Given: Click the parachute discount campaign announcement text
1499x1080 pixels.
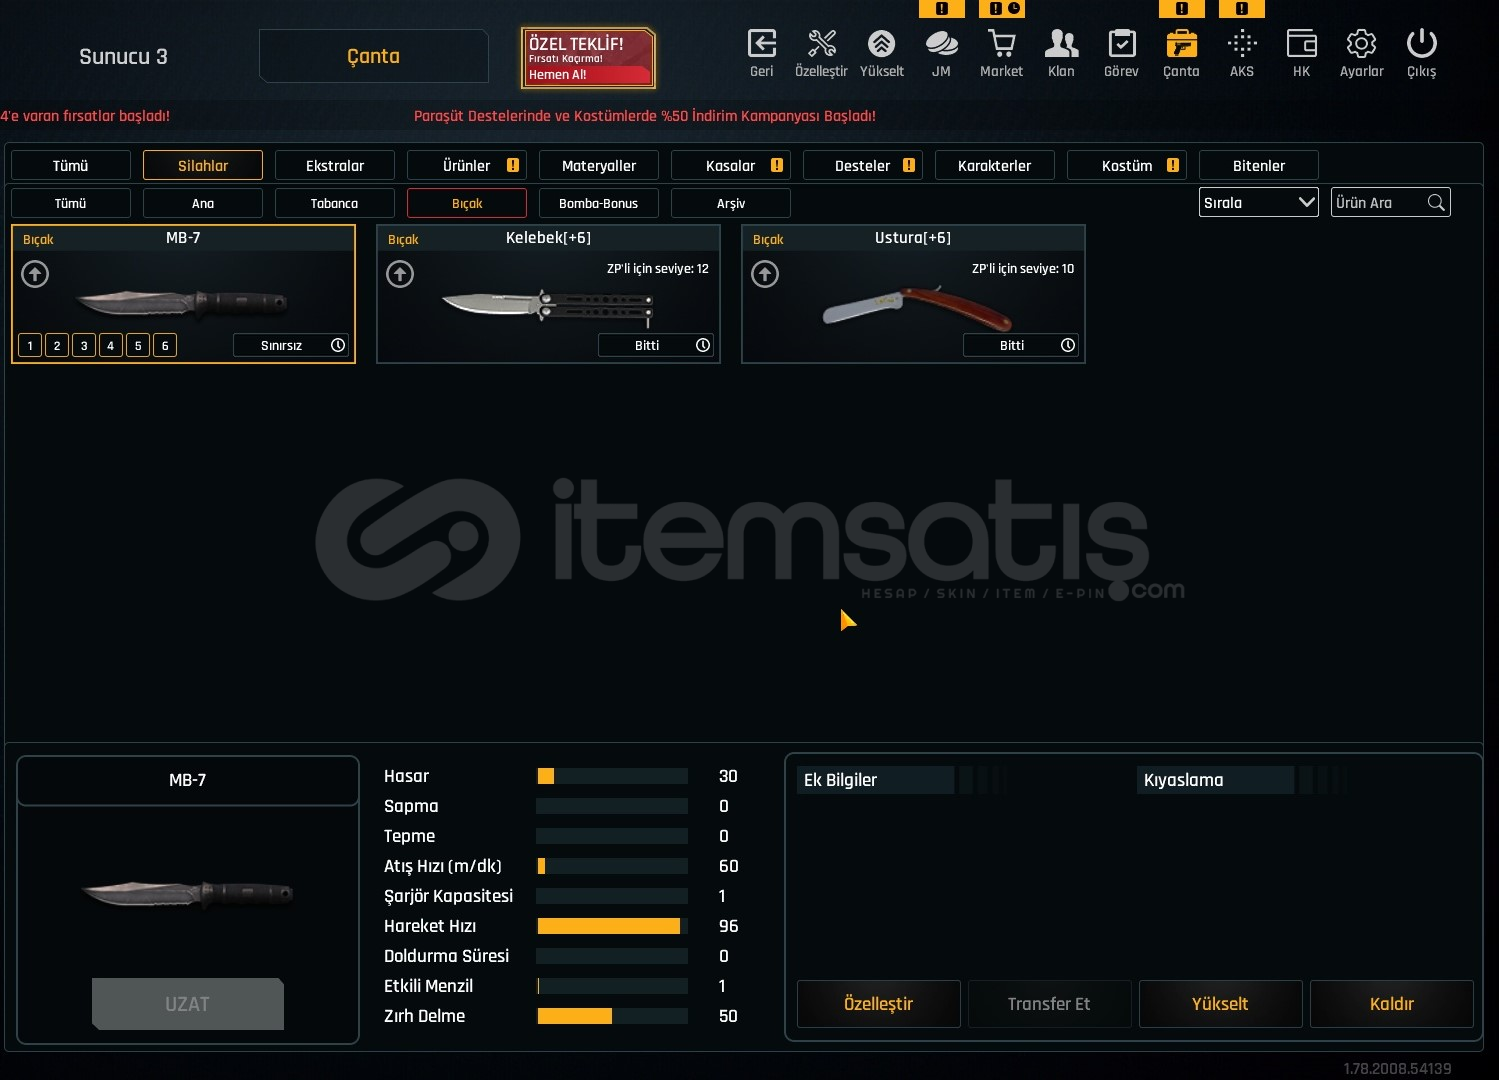Looking at the screenshot, I should click(645, 116).
